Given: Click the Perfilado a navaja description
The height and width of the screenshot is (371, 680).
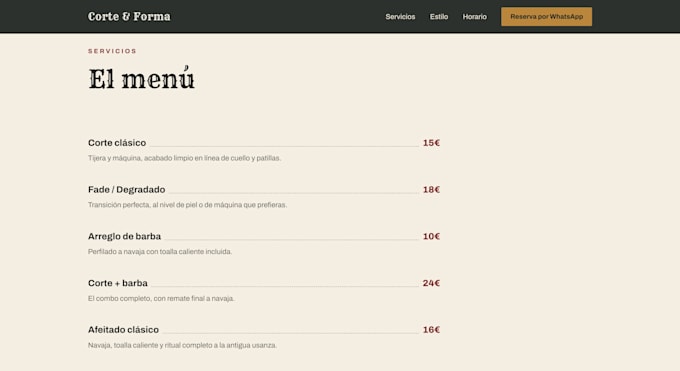Looking at the screenshot, I should coord(160,252).
